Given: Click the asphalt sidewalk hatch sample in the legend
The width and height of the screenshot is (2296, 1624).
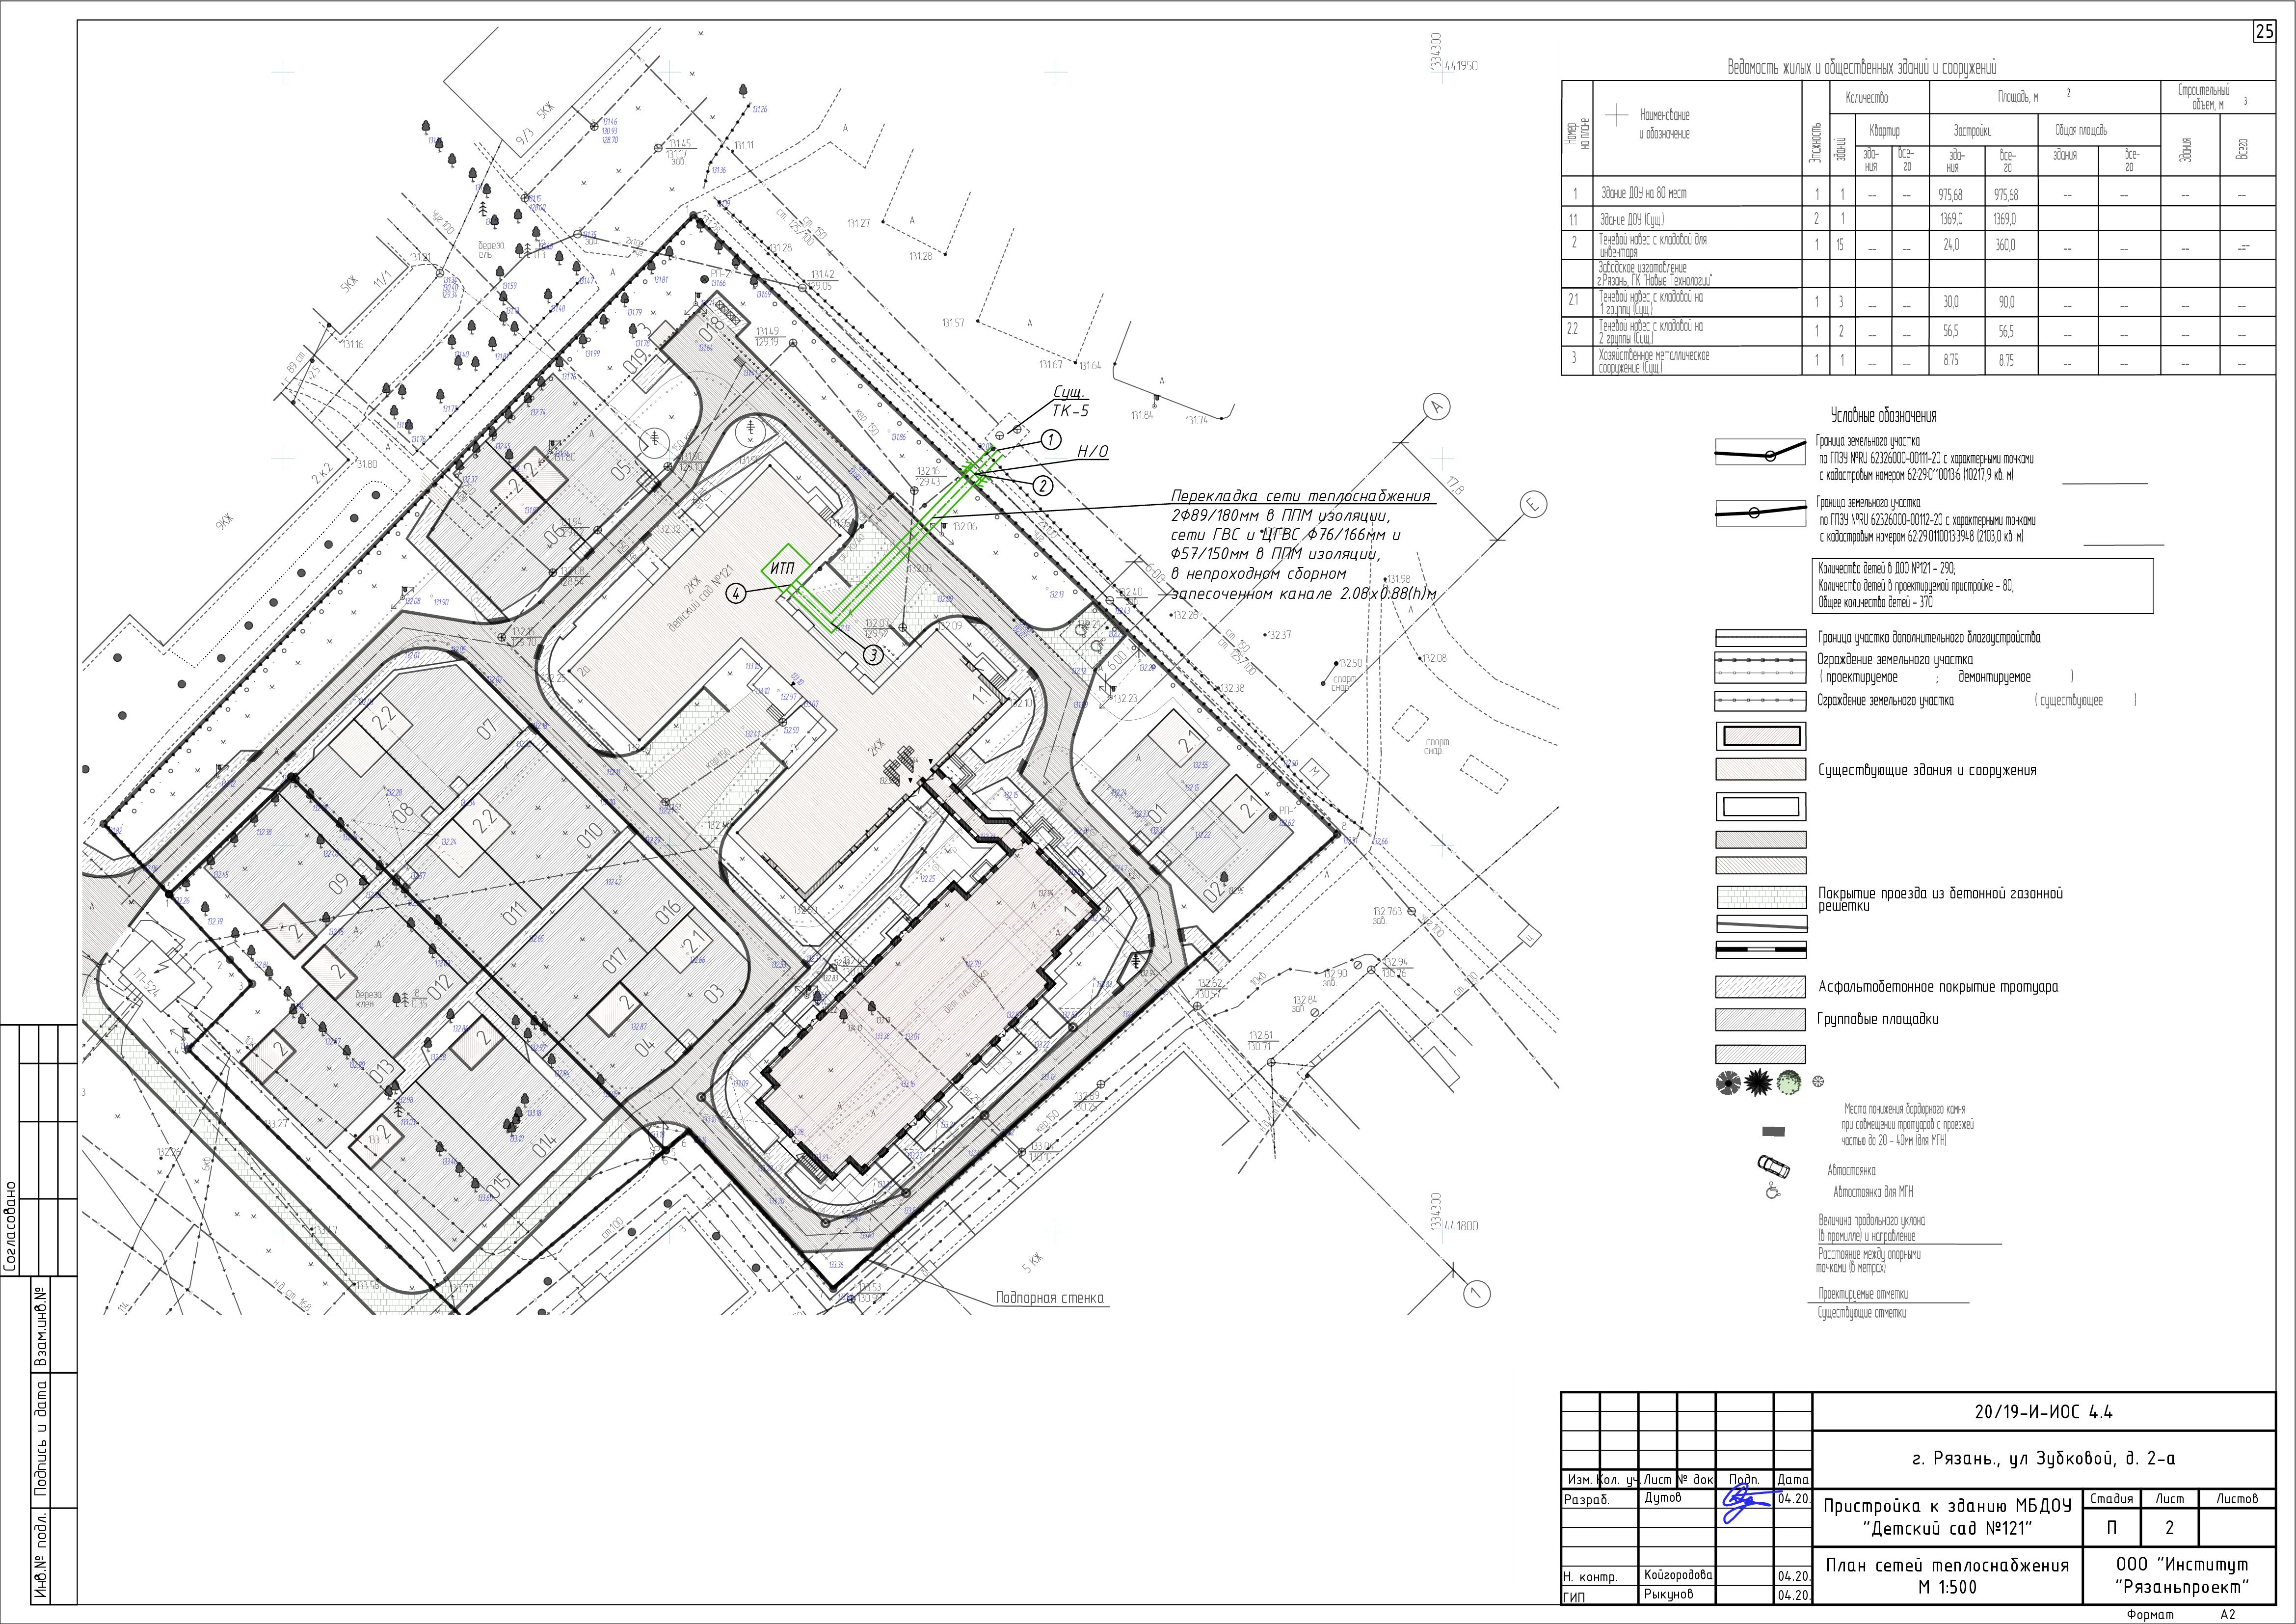Looking at the screenshot, I should pos(1761,987).
